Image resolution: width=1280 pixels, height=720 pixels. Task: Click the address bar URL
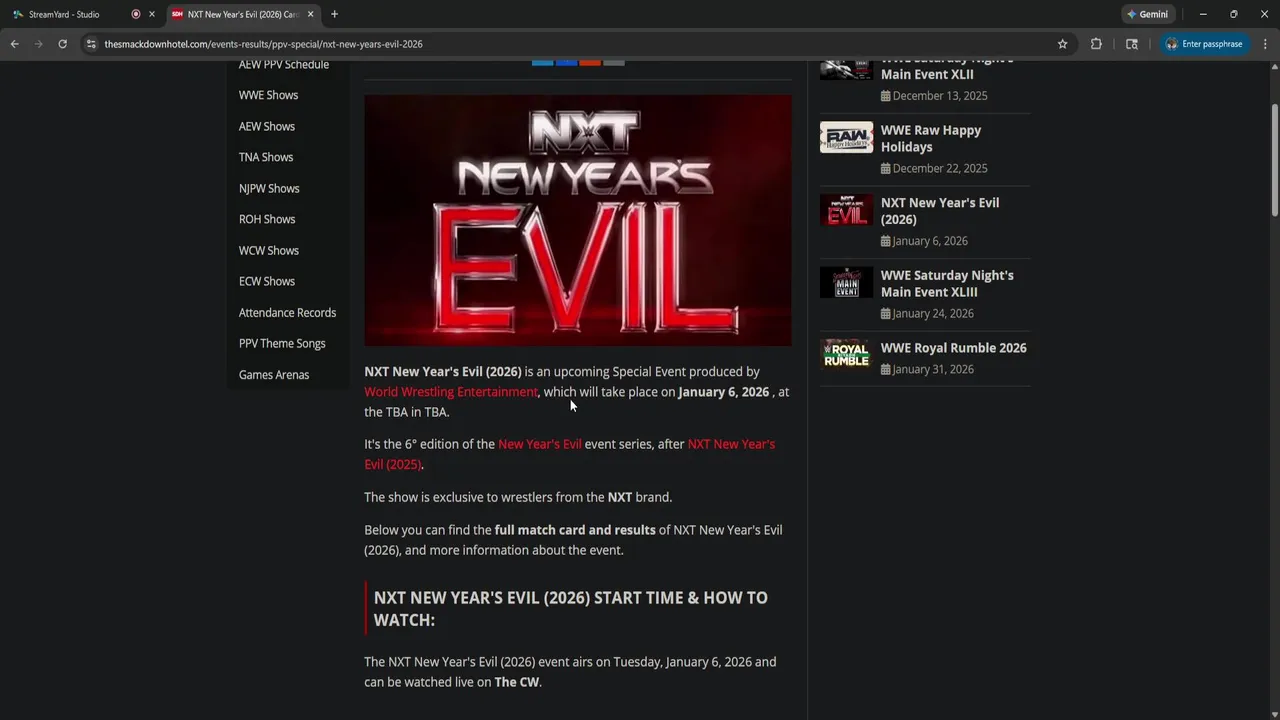pyautogui.click(x=264, y=44)
